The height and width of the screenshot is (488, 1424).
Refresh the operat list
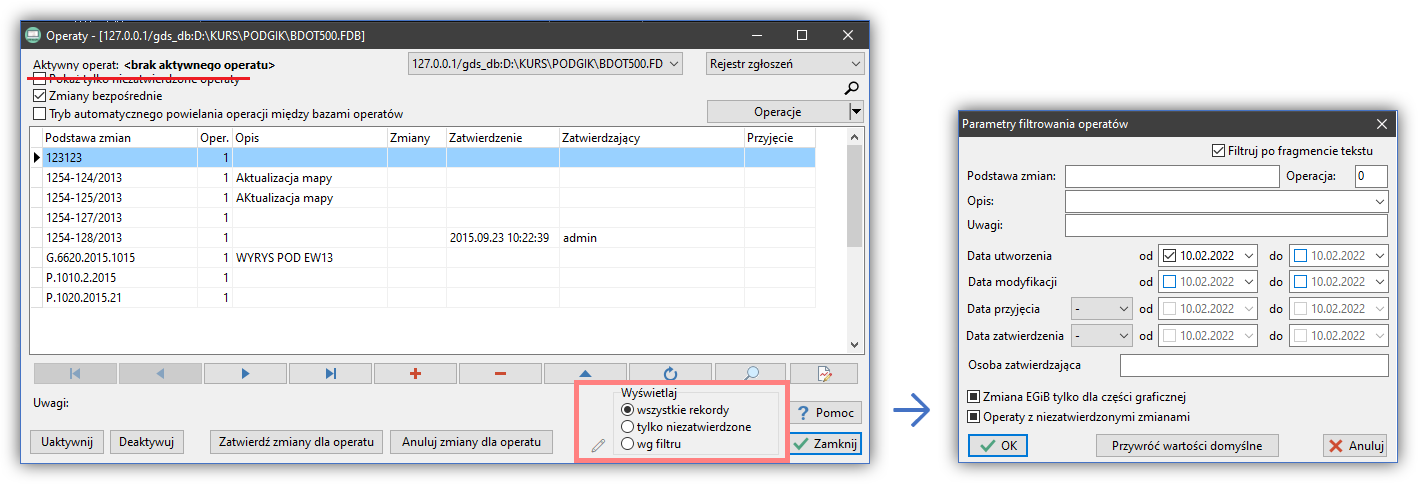[x=669, y=374]
